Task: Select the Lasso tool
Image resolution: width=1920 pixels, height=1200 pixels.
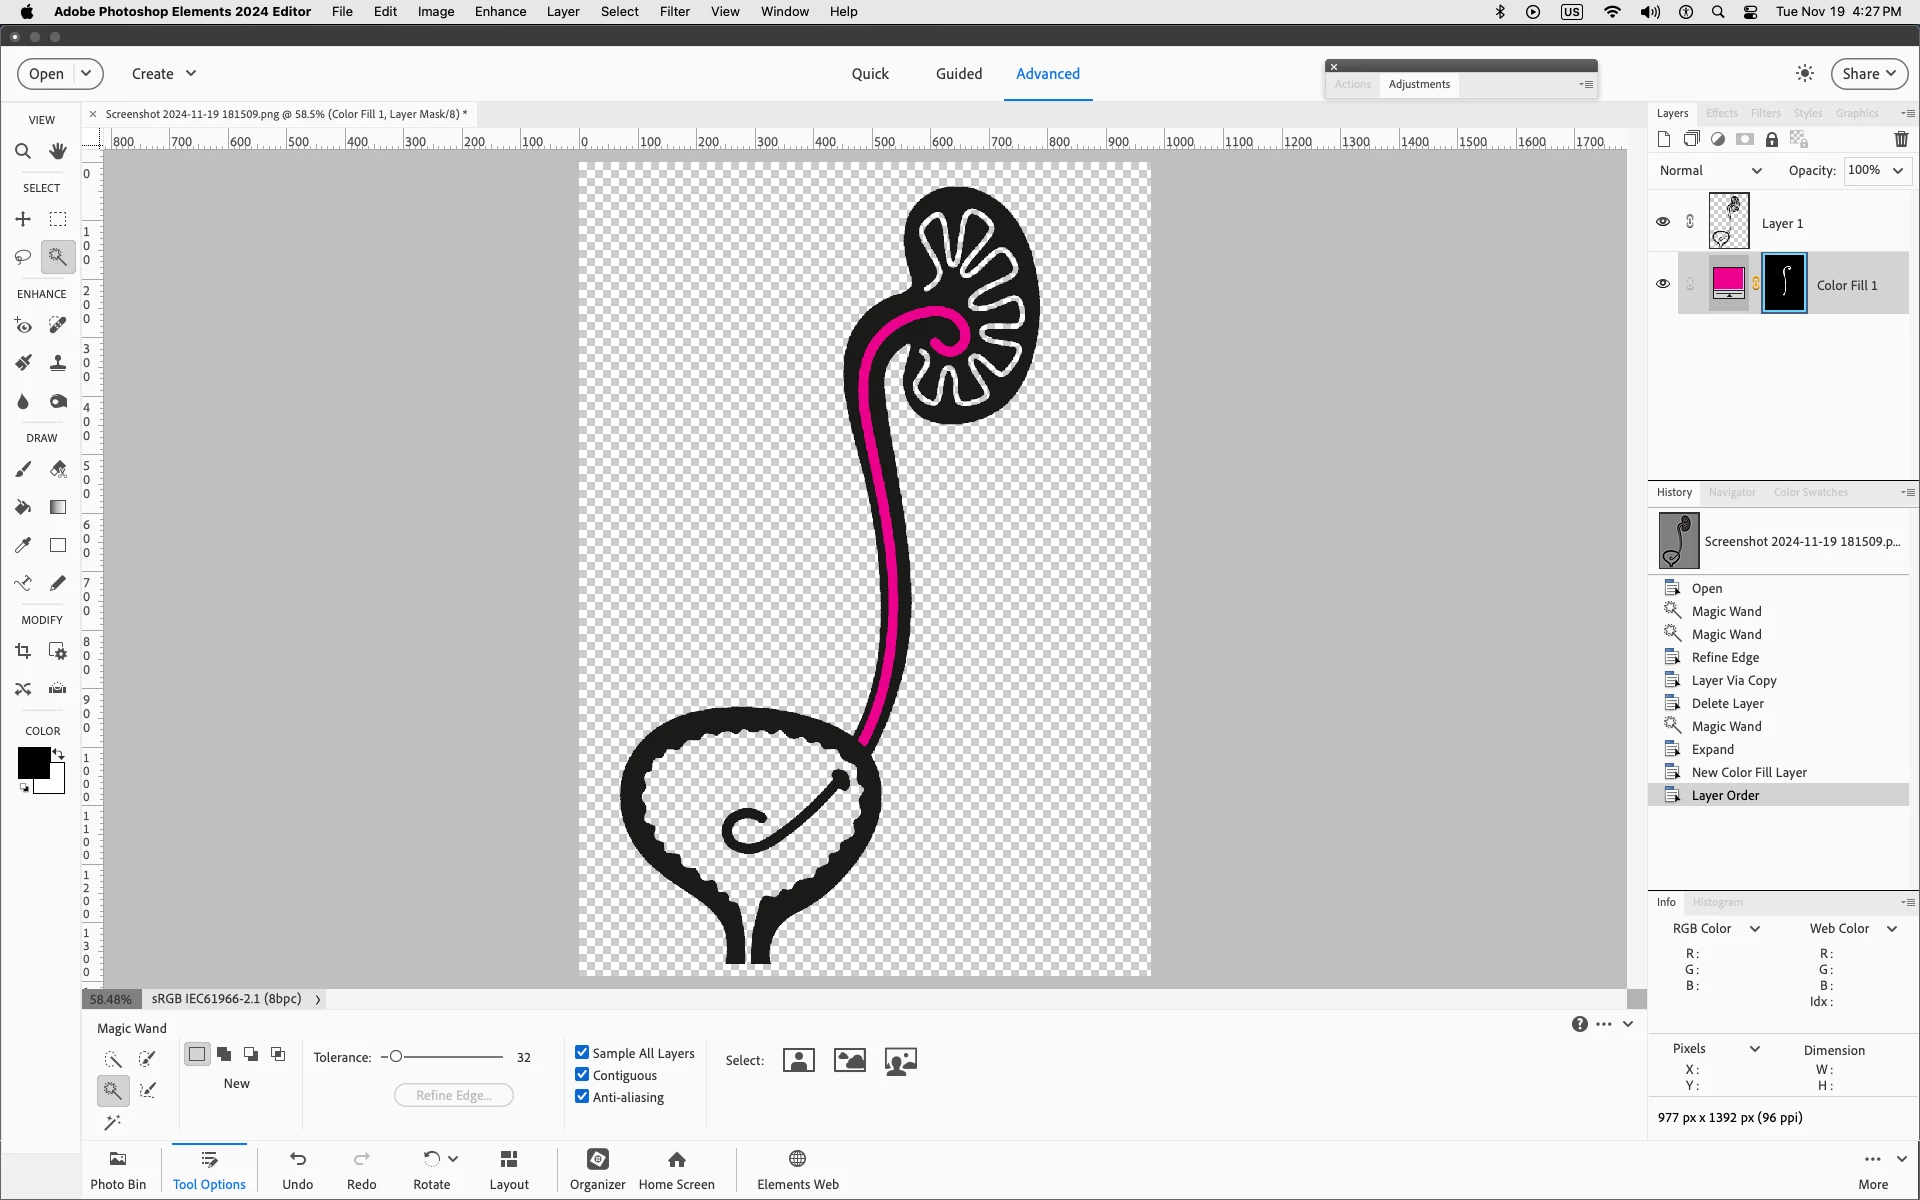Action: click(x=23, y=257)
